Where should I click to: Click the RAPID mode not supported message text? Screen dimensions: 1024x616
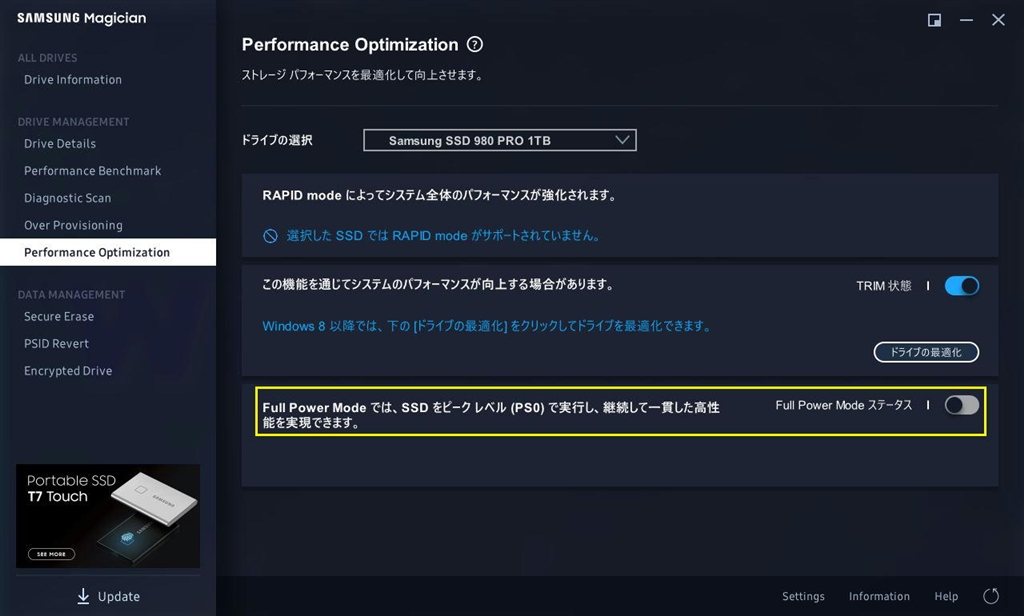443,236
